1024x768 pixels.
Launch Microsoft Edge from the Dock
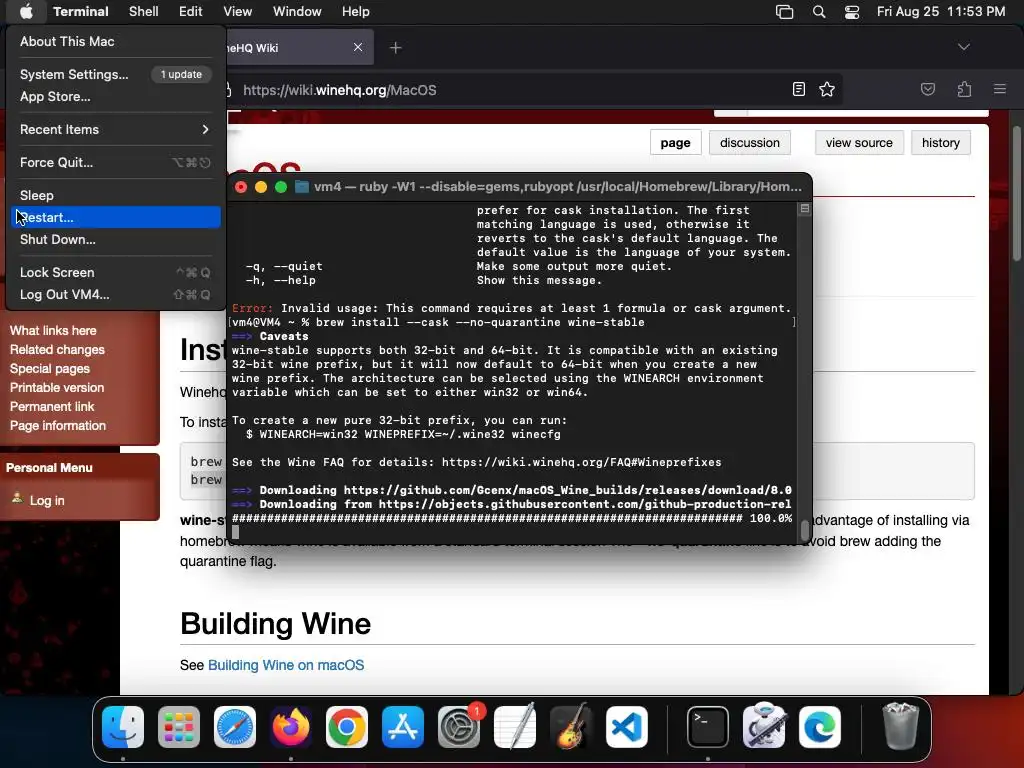click(x=820, y=727)
